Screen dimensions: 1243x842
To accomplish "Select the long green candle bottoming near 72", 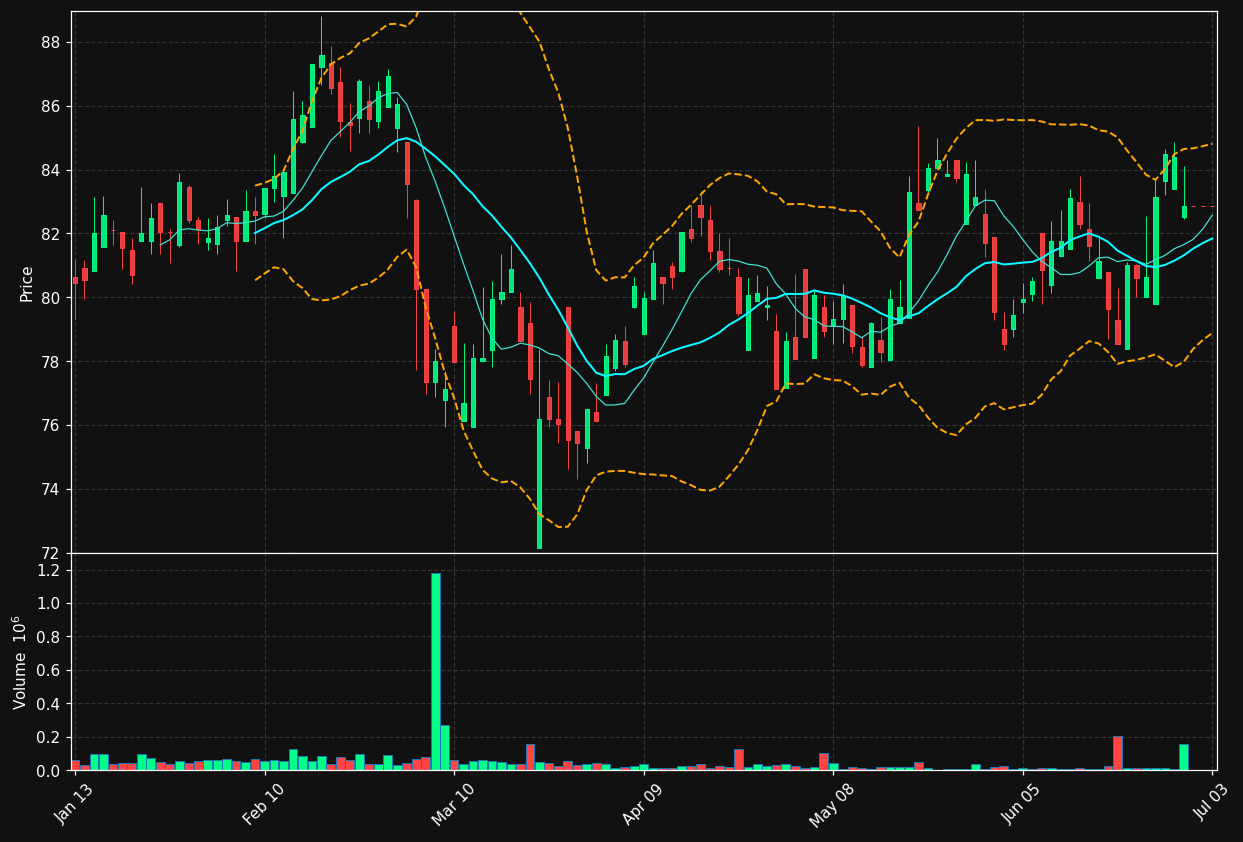I will (539, 484).
